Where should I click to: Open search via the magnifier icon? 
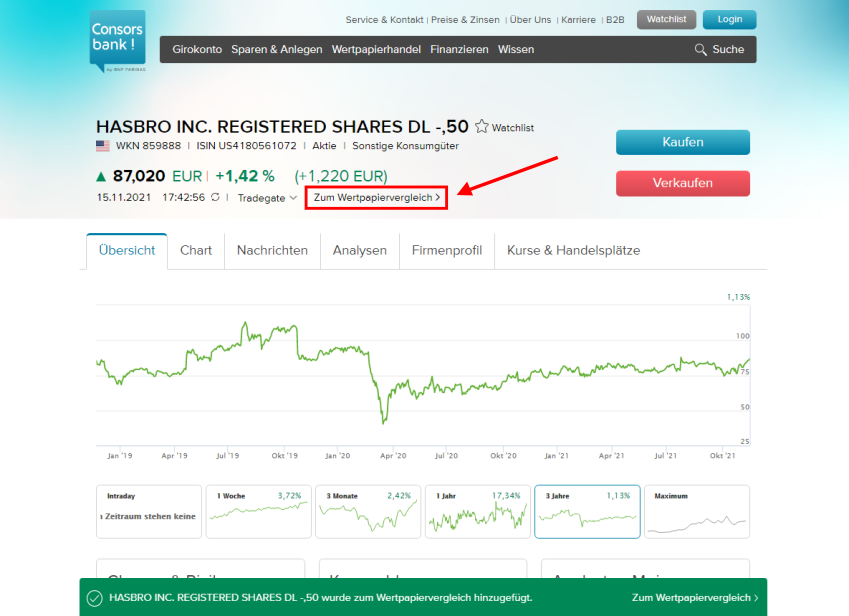(x=700, y=50)
